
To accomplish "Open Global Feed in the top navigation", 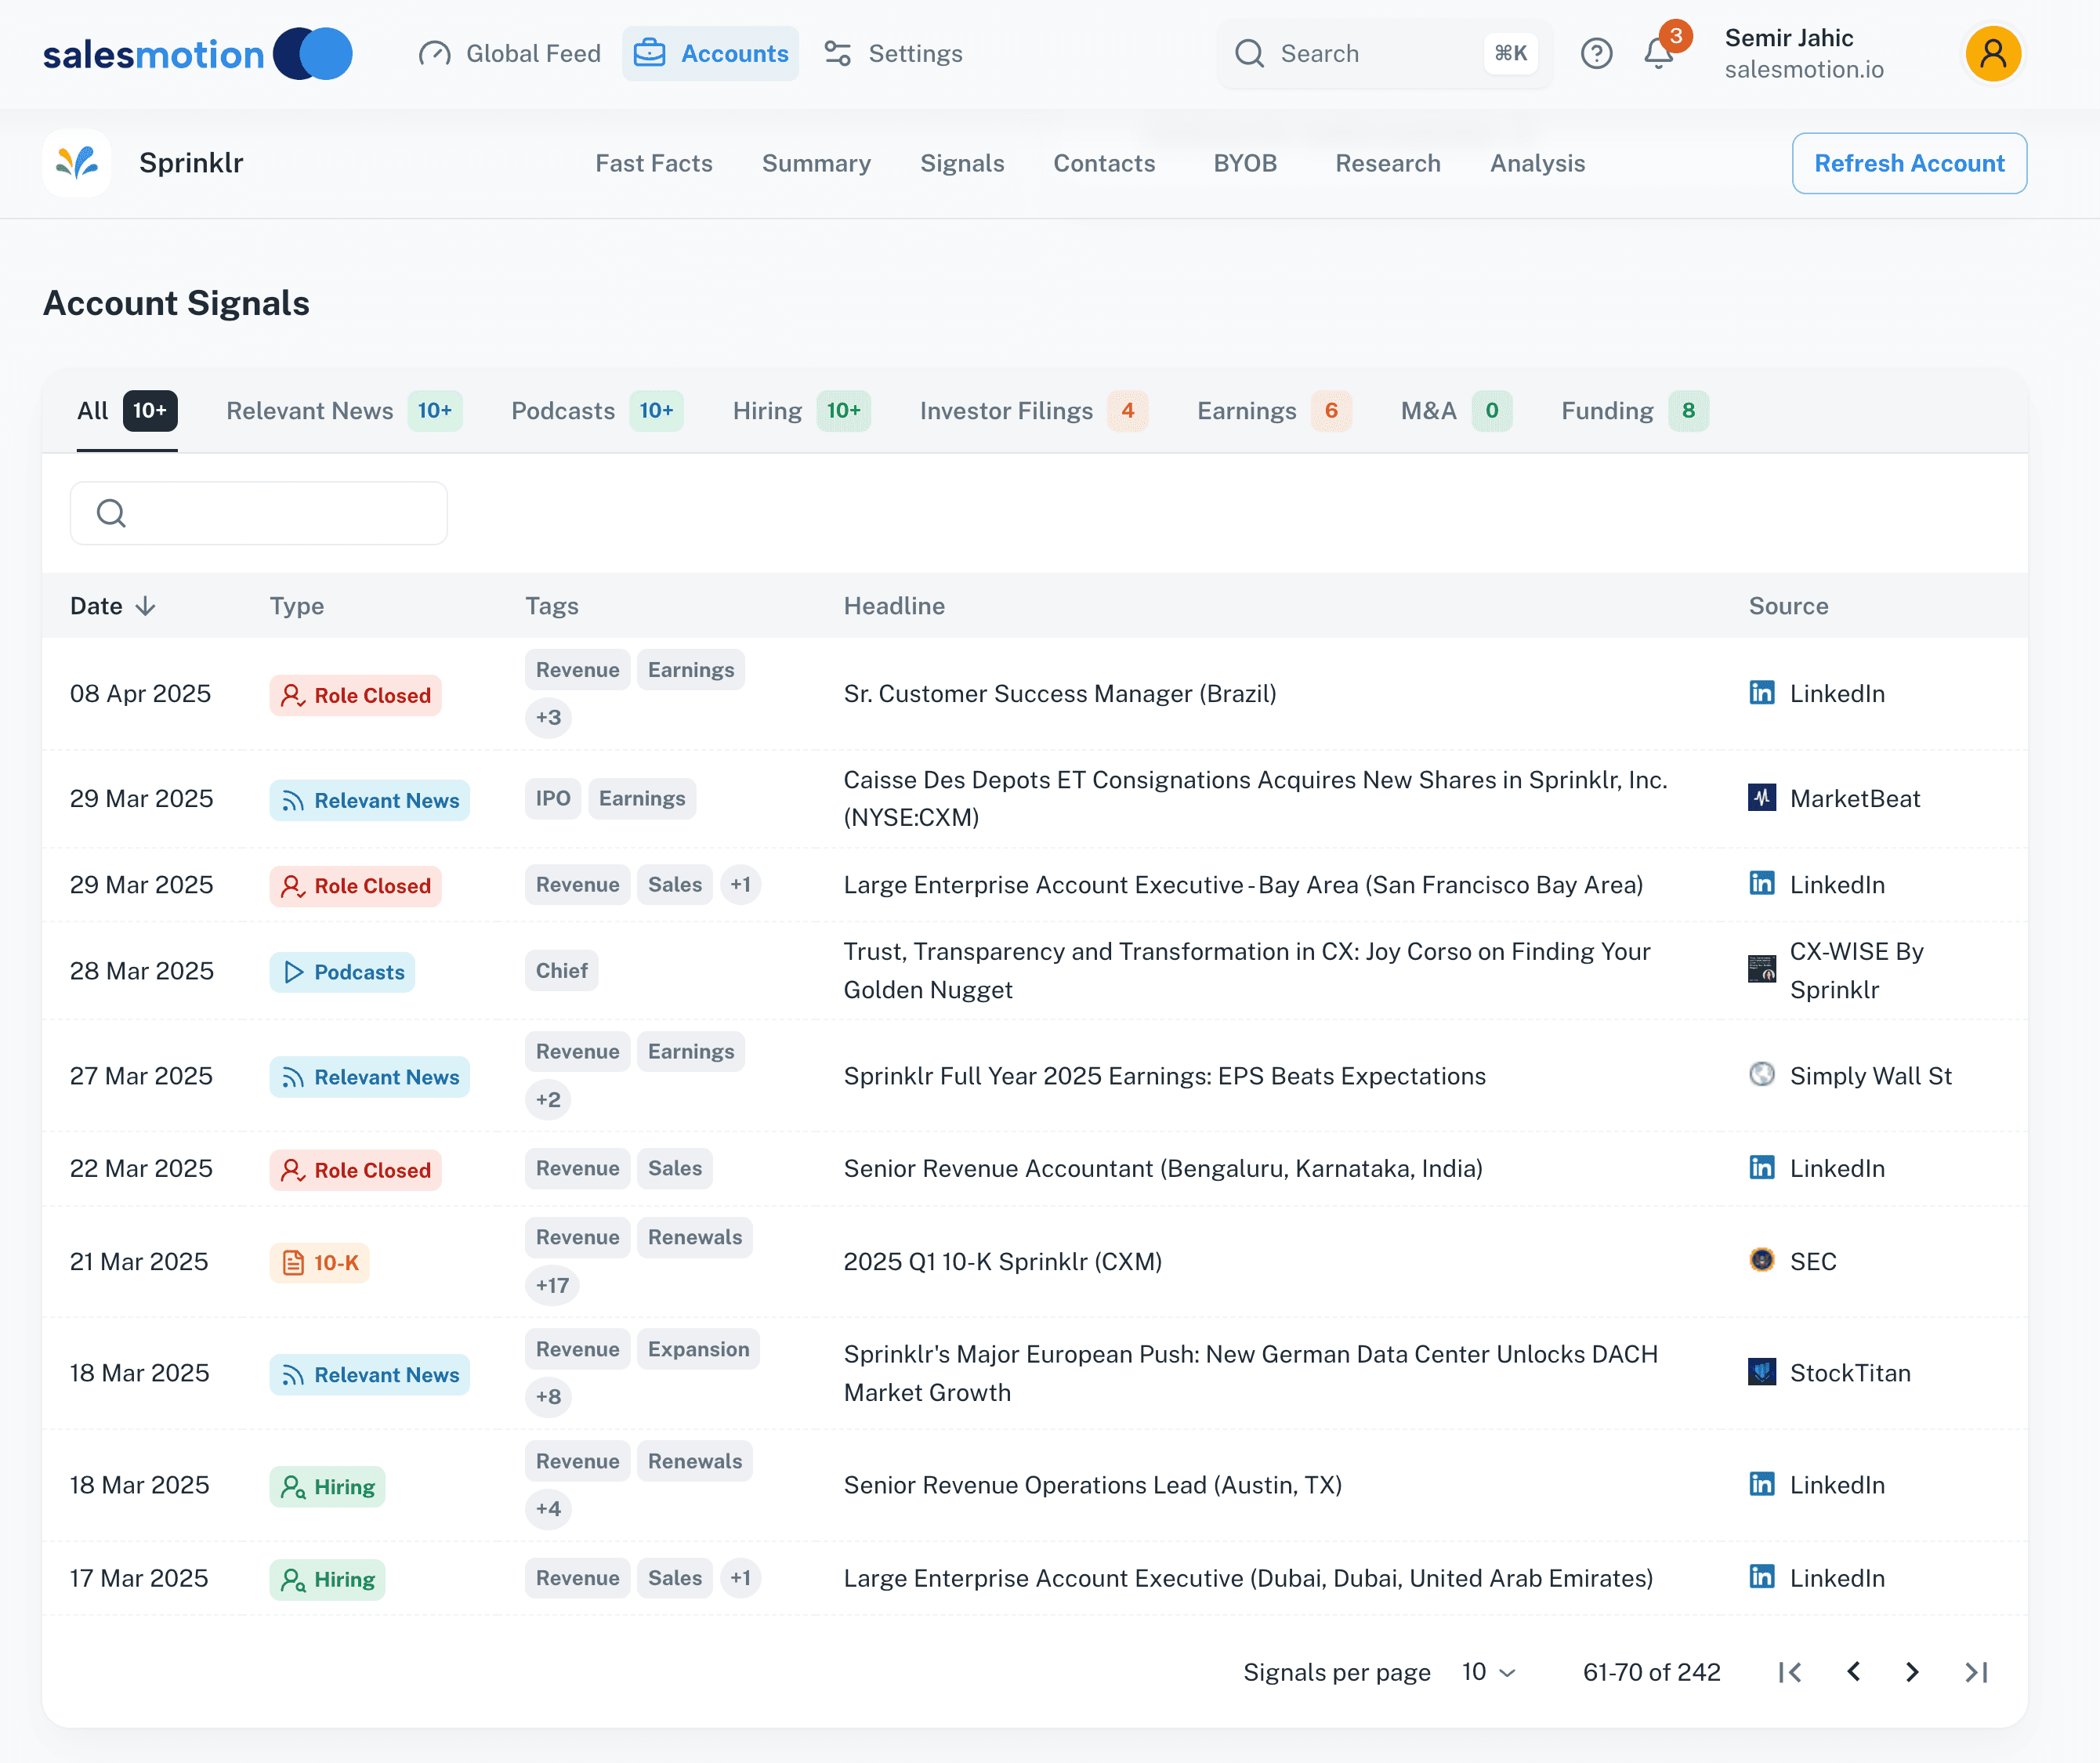I will coord(510,53).
